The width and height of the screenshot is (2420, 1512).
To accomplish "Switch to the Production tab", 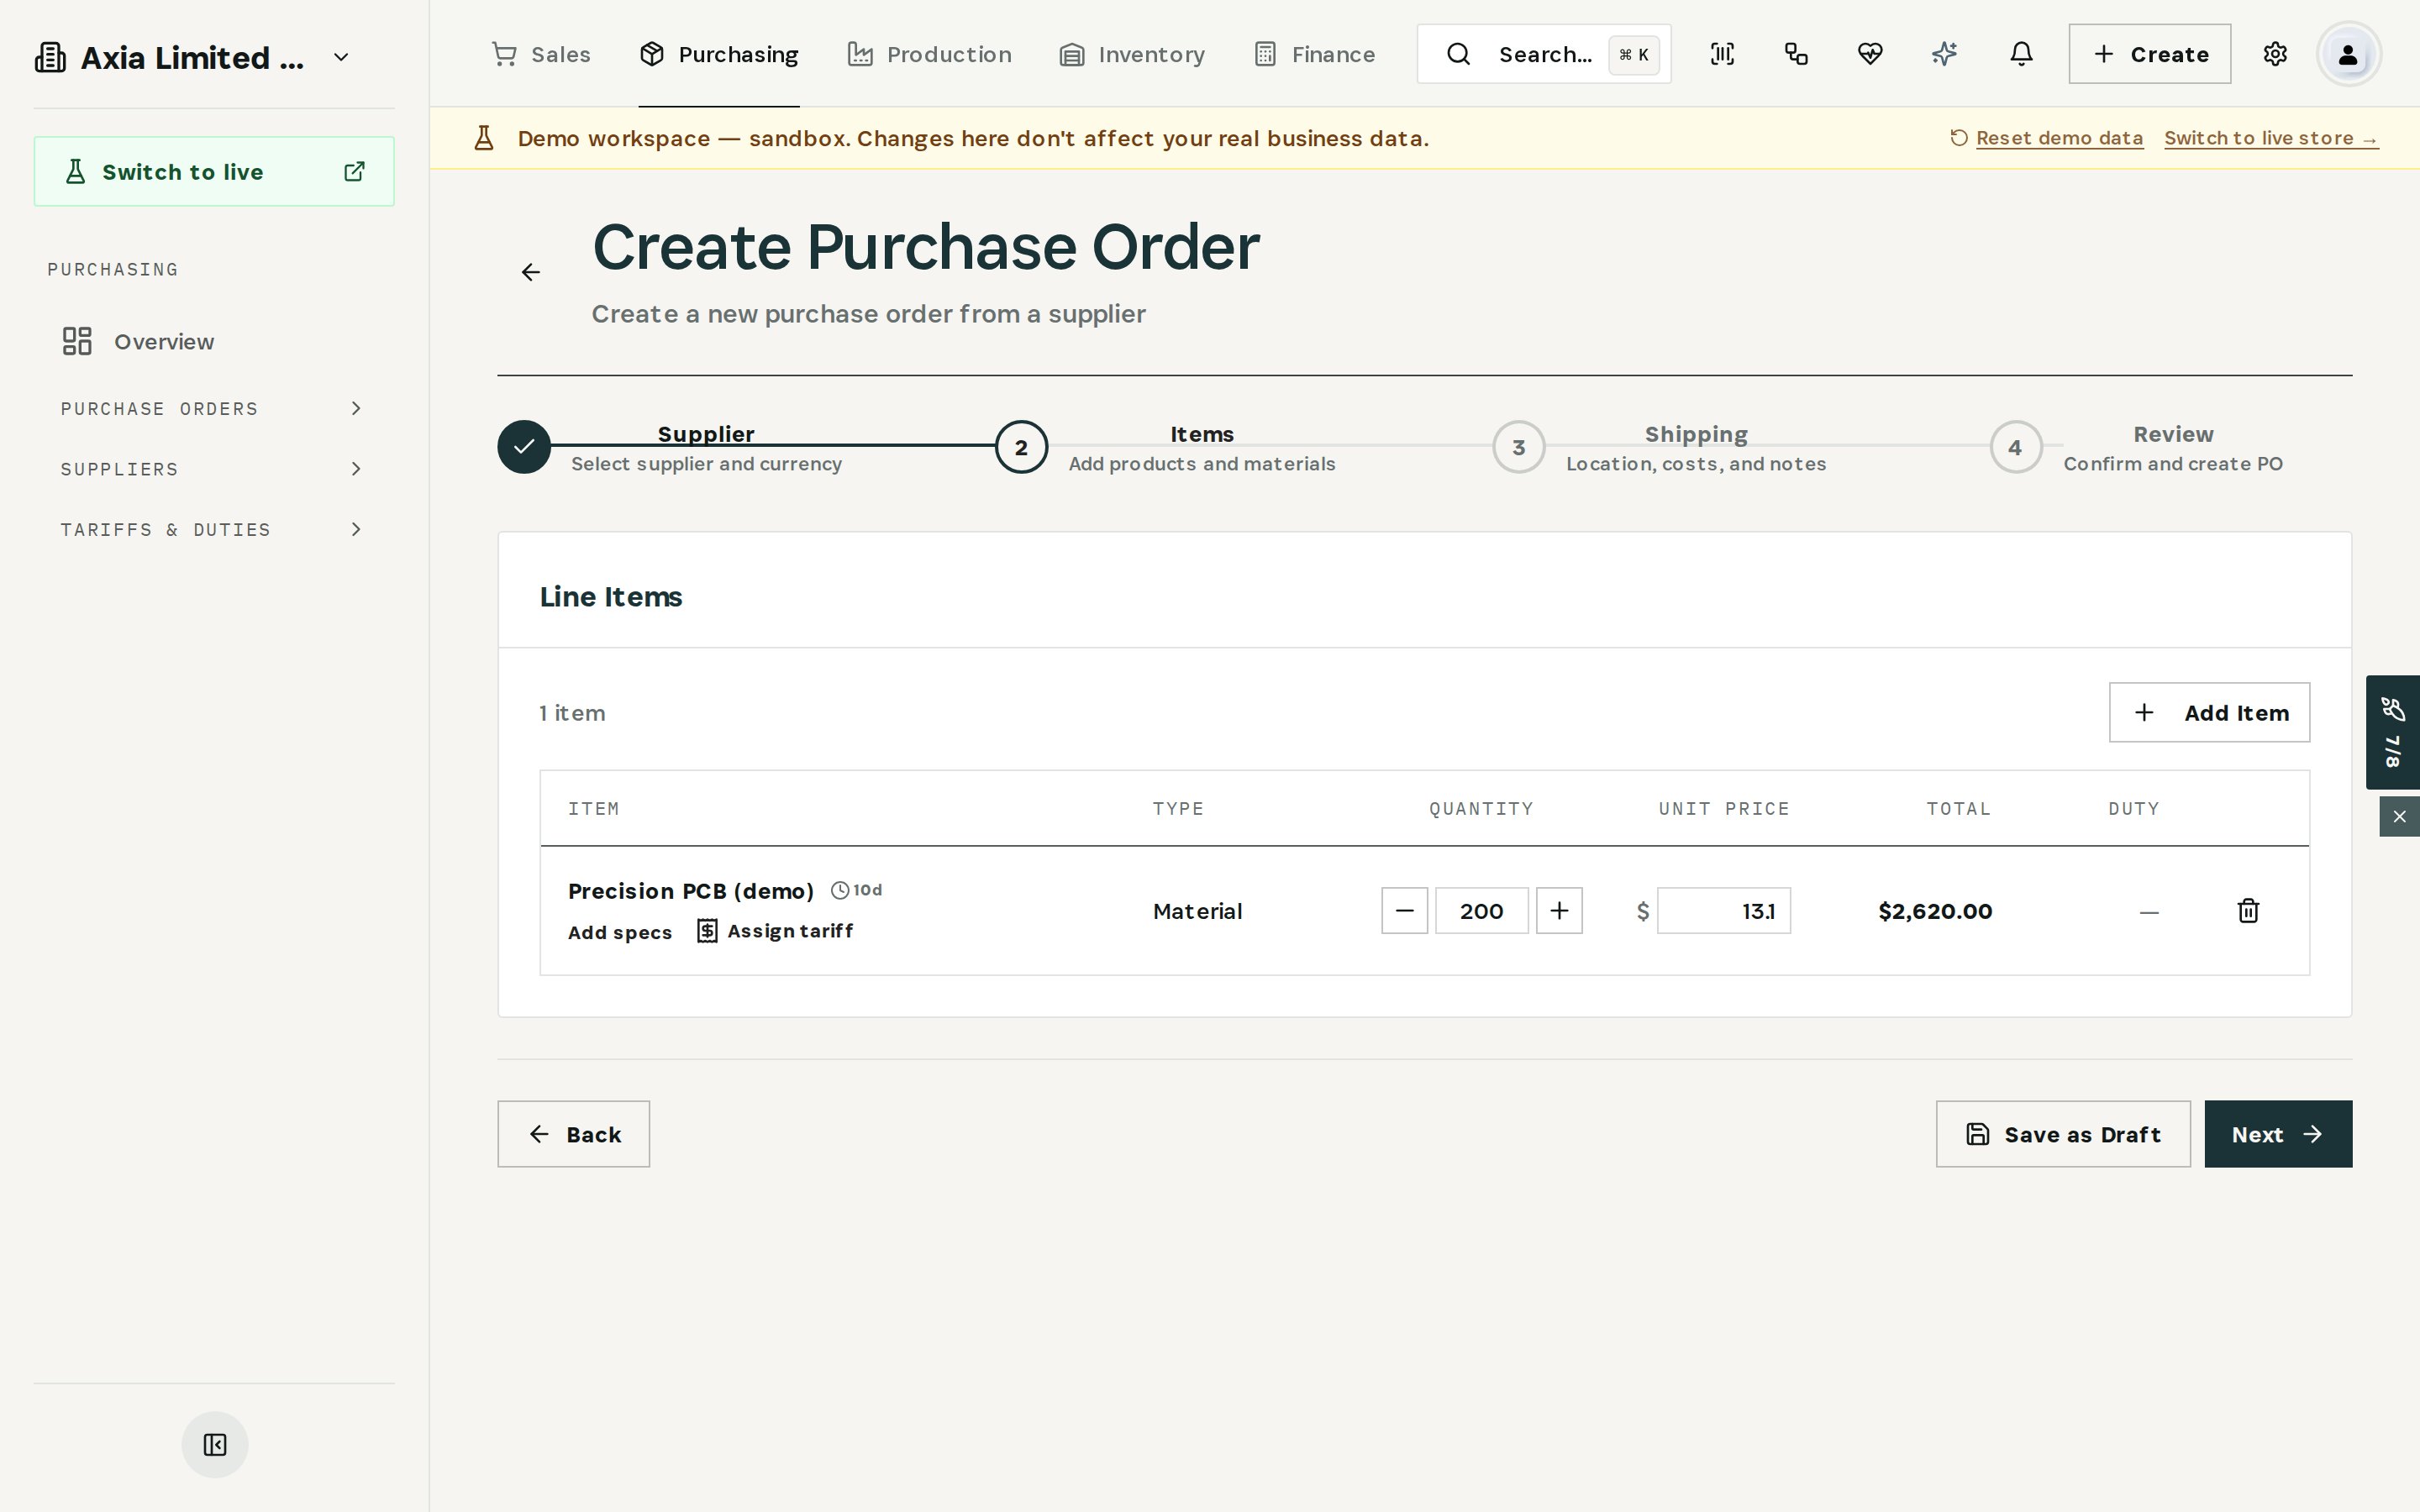I will point(929,54).
